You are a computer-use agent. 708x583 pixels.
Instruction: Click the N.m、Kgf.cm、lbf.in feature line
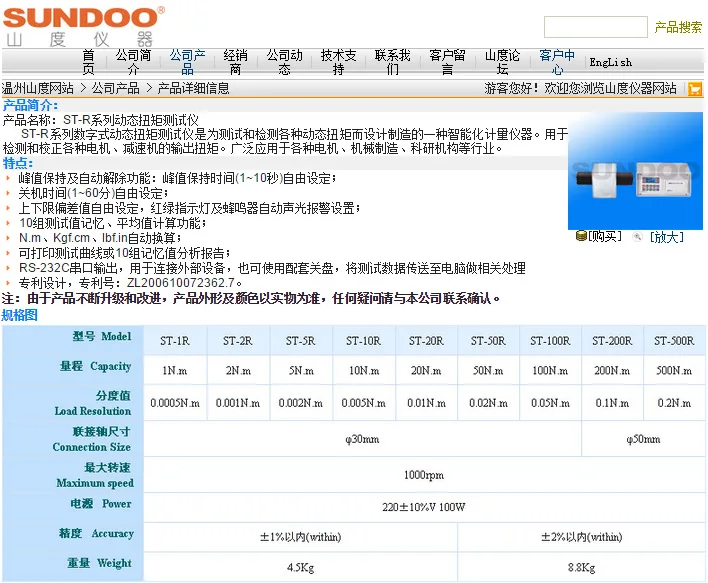(x=100, y=238)
